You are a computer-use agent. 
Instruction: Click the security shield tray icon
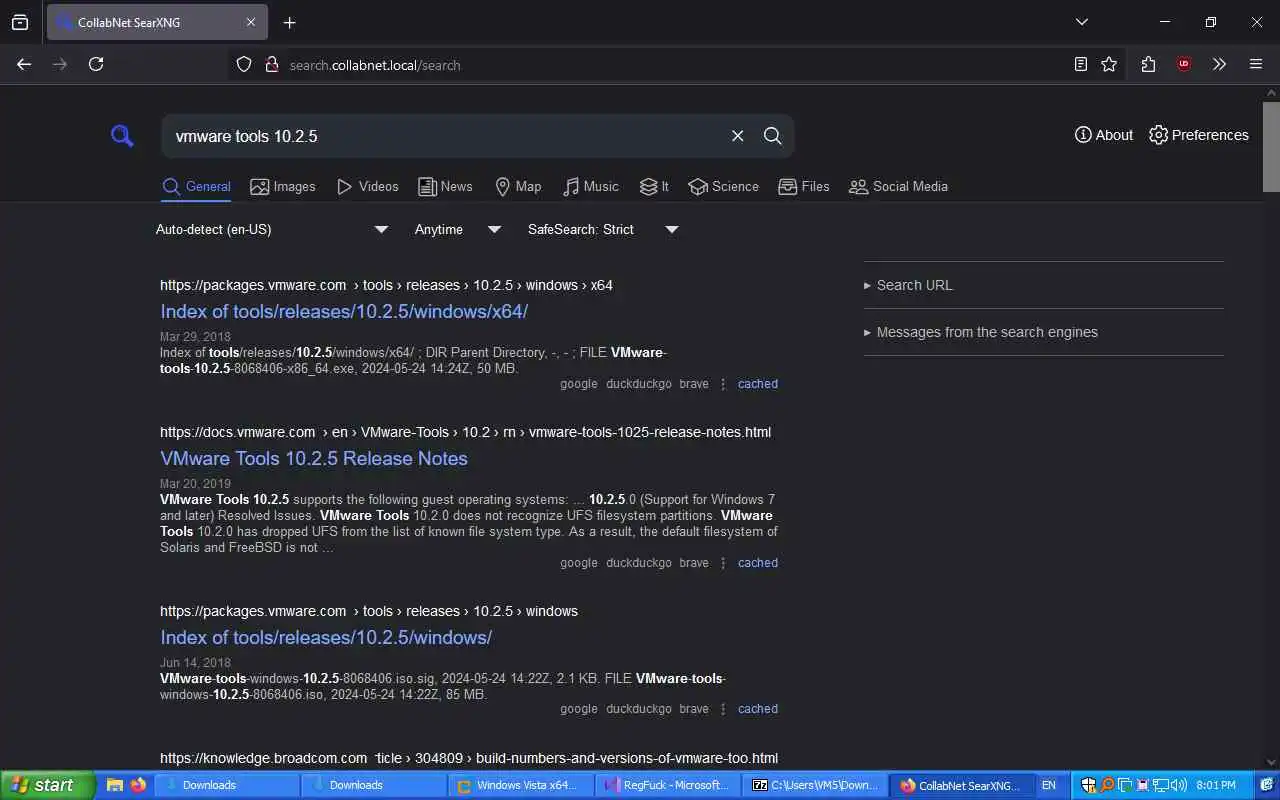click(1089, 785)
